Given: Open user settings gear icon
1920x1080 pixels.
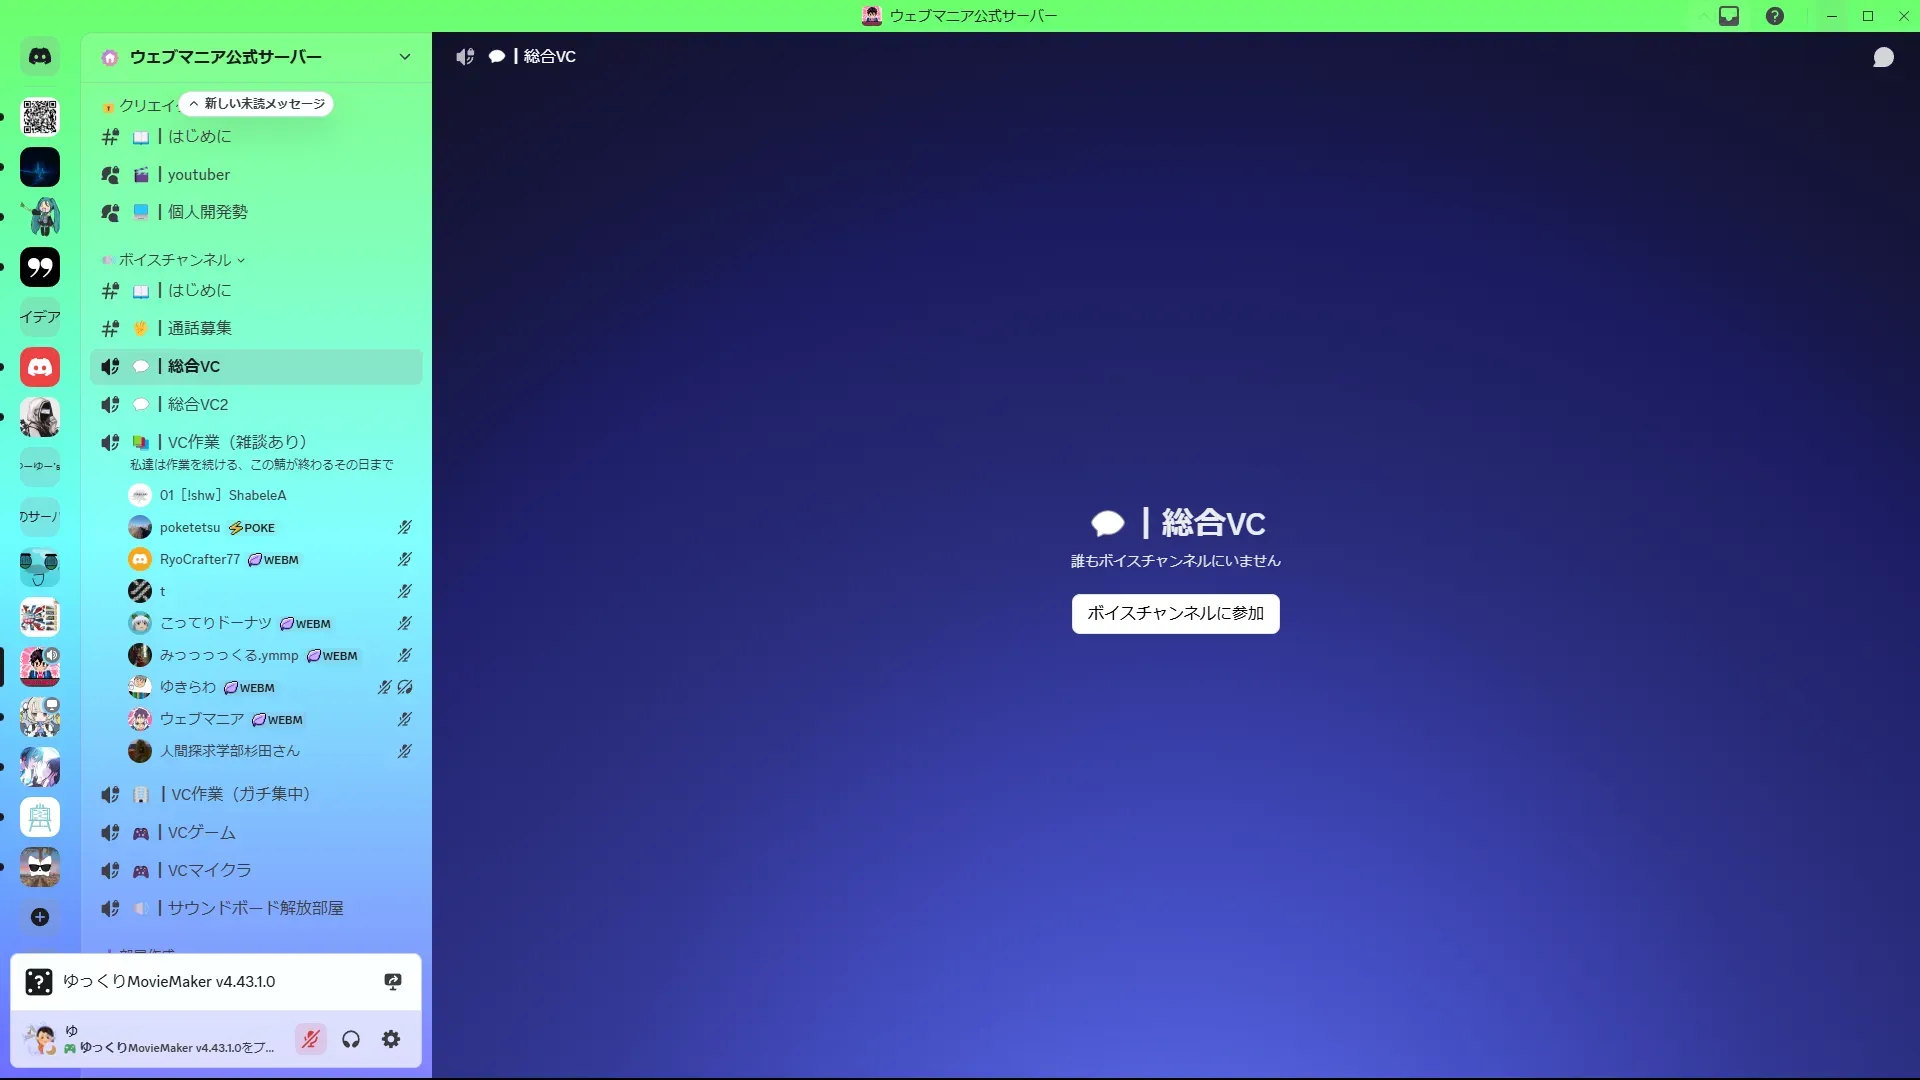Looking at the screenshot, I should point(391,1039).
